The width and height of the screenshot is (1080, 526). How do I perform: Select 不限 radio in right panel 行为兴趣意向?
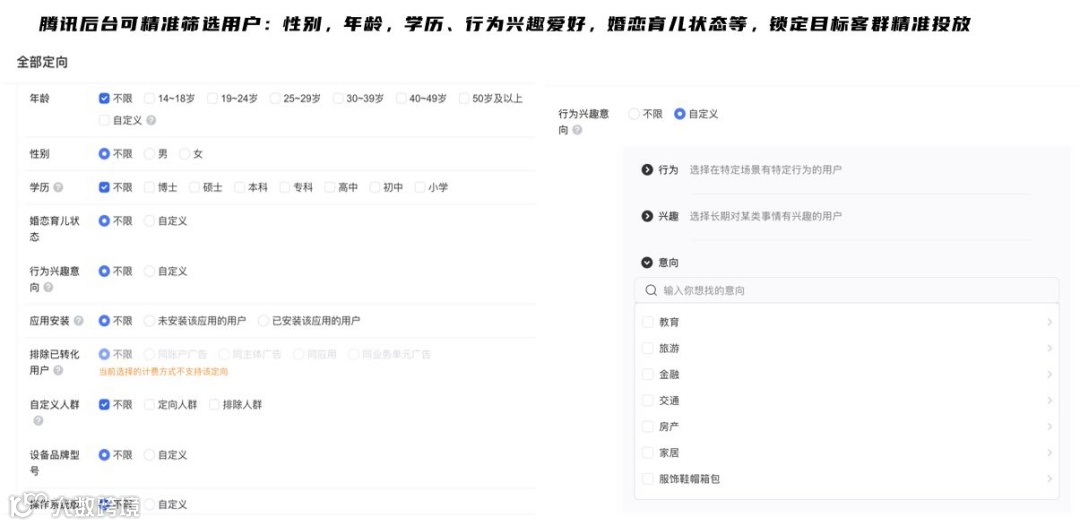[x=634, y=114]
